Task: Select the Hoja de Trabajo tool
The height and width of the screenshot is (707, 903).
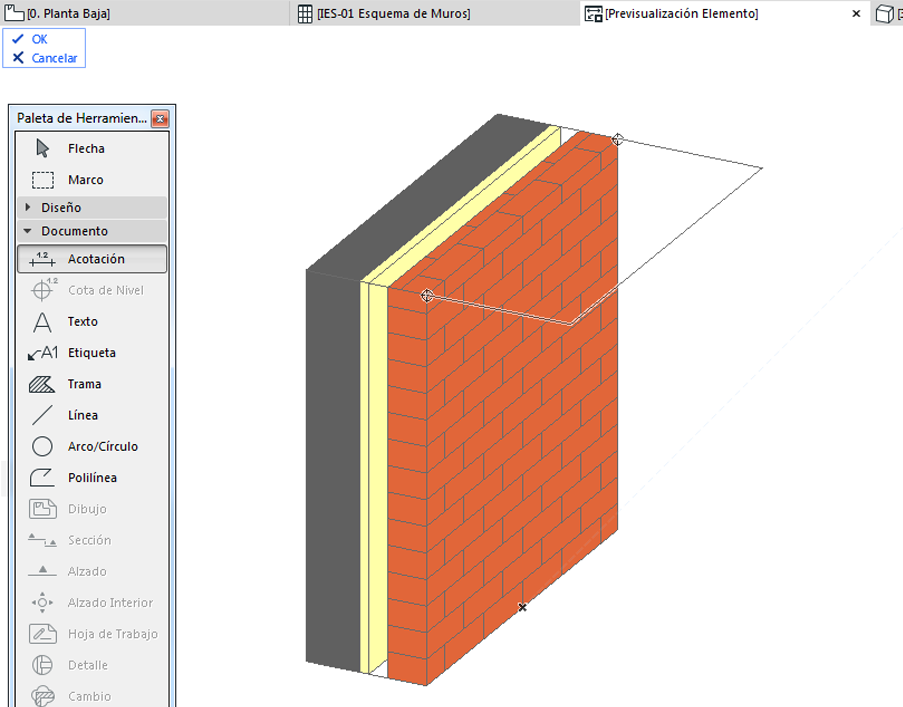Action: pos(92,634)
